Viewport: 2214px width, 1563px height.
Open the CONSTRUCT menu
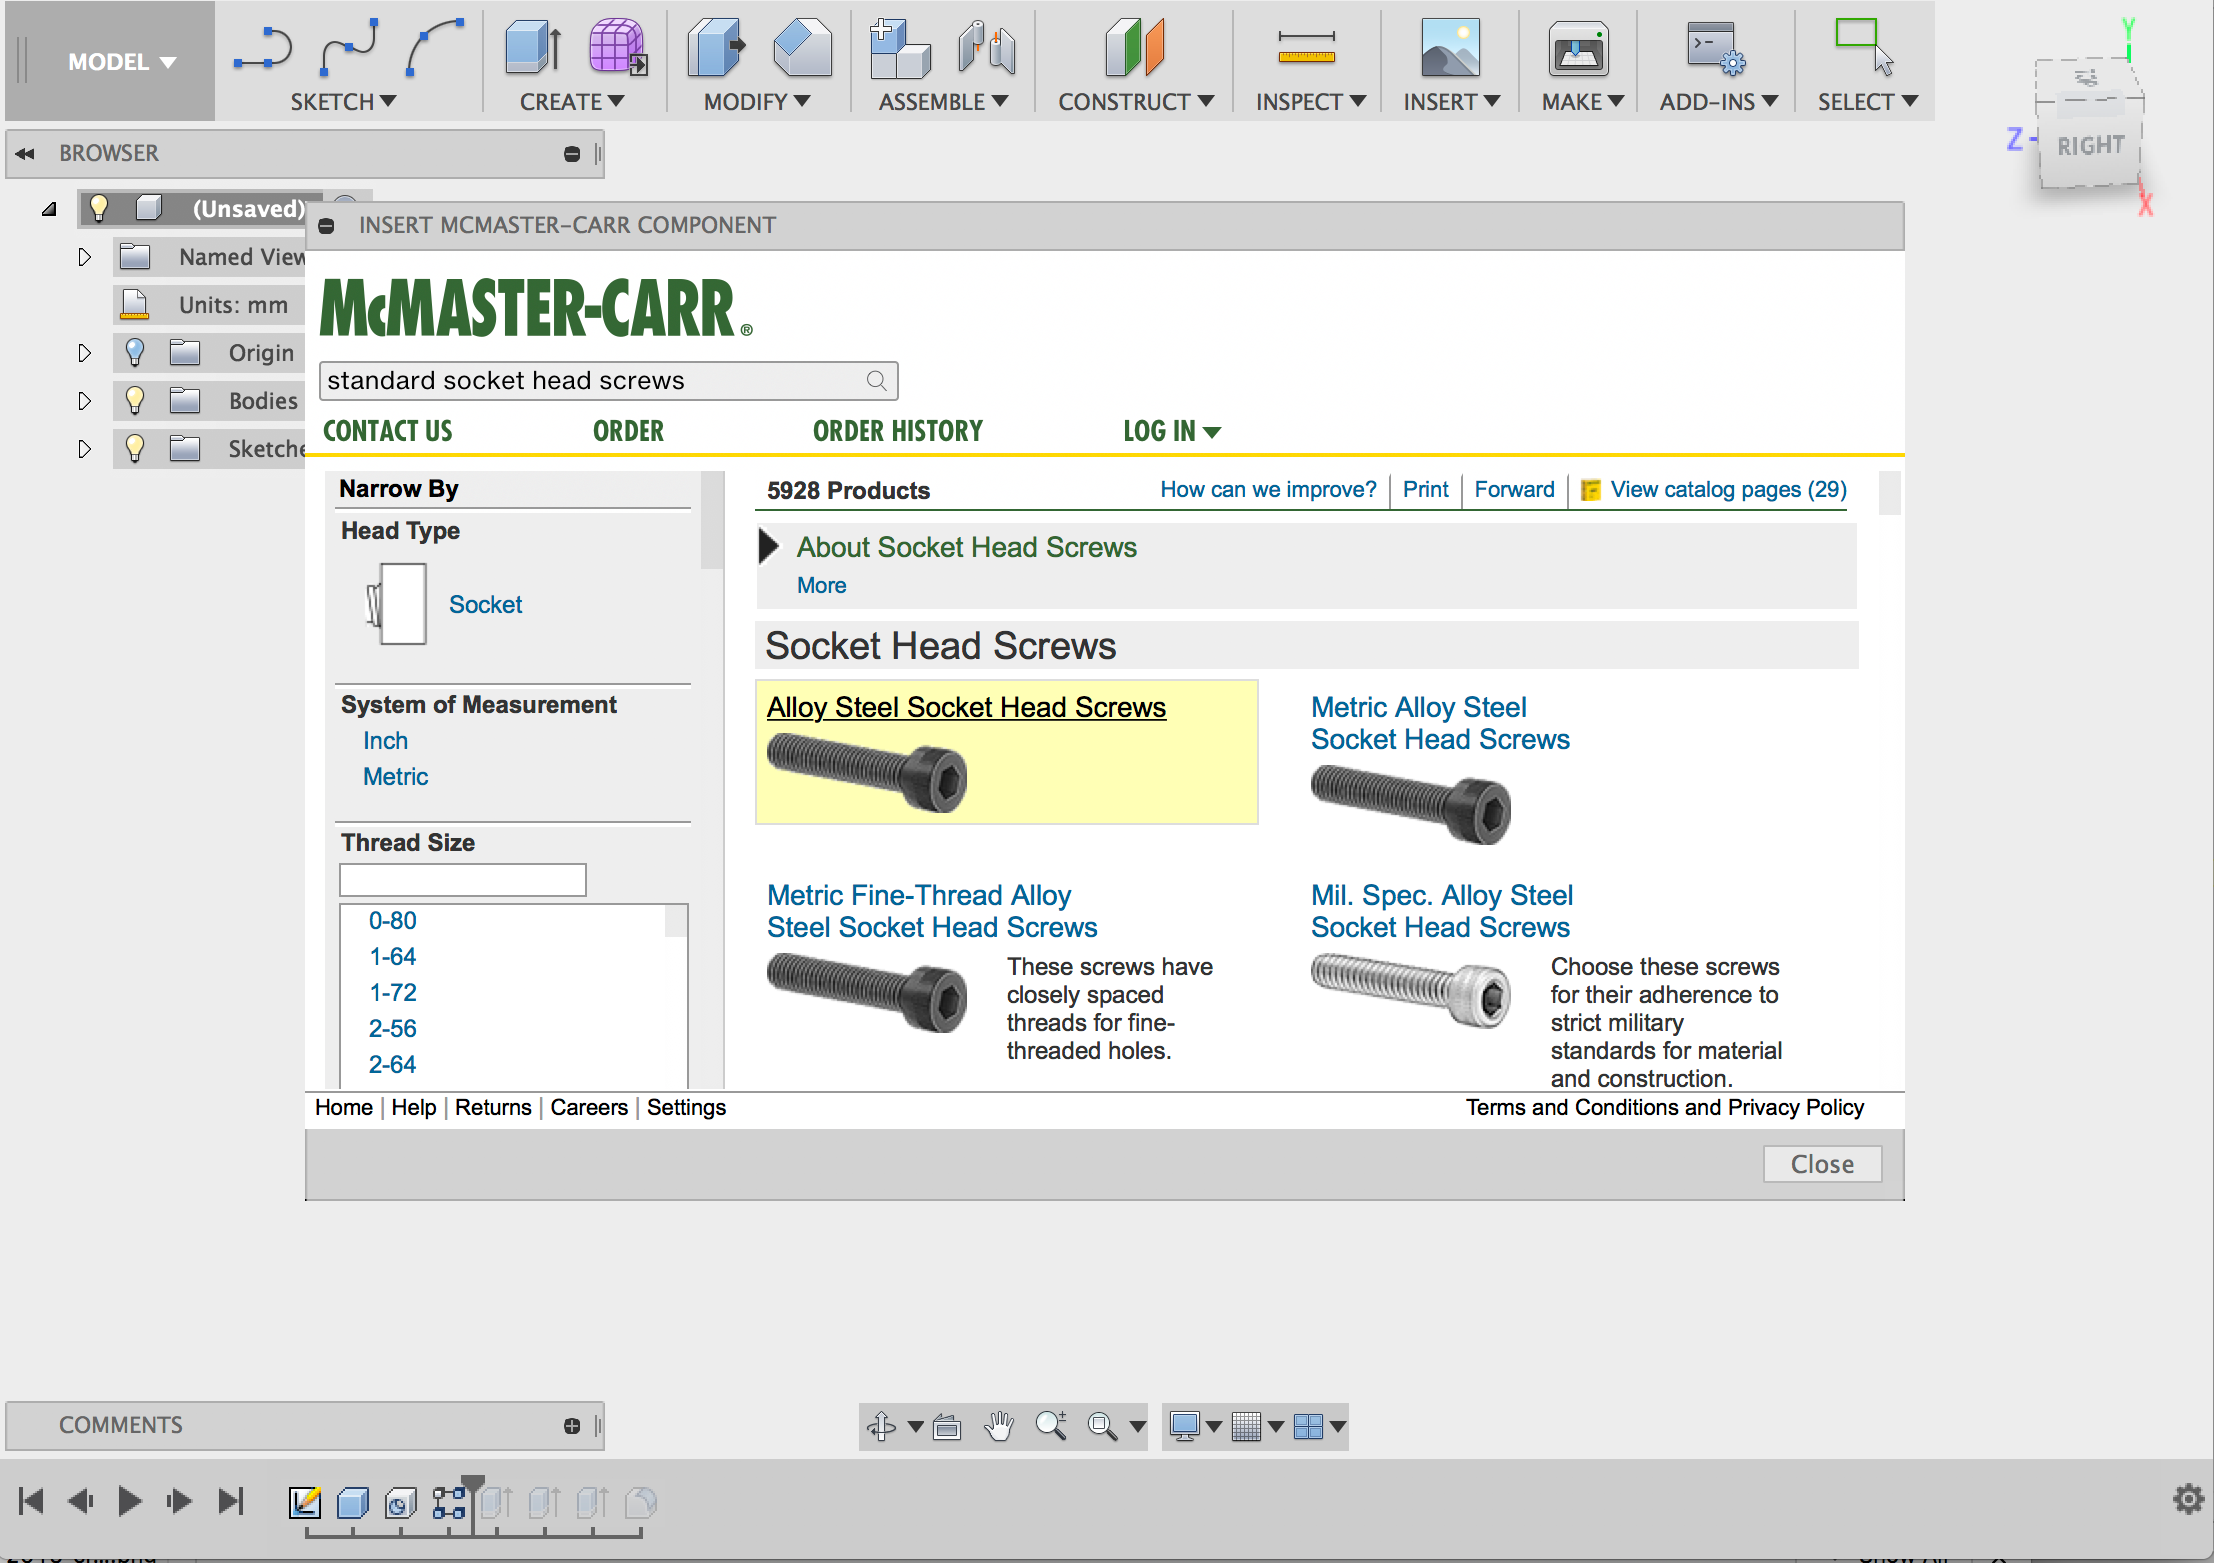click(x=1135, y=101)
